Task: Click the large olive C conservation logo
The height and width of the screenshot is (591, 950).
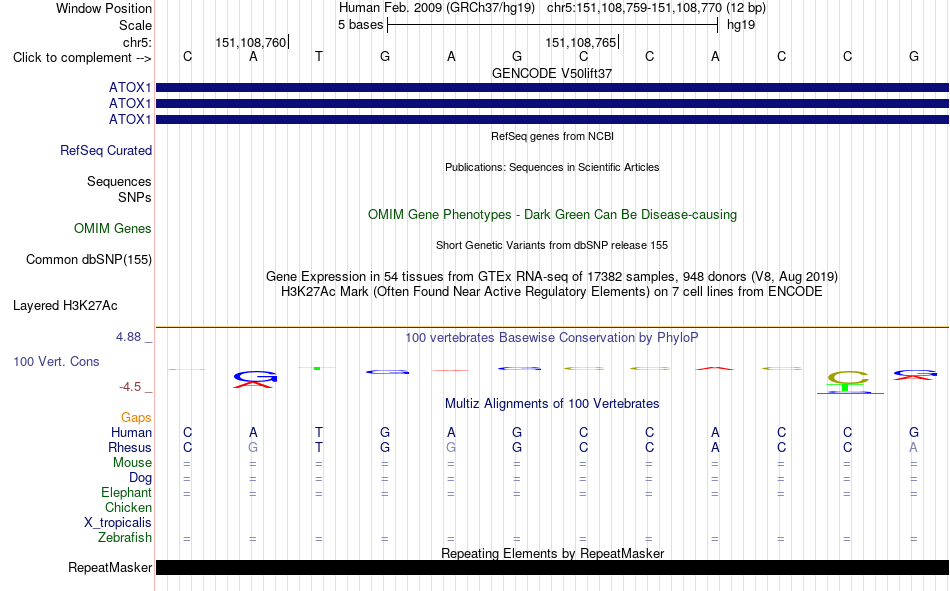Action: [x=848, y=378]
